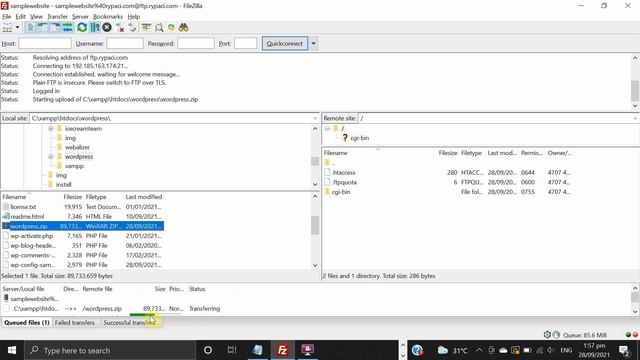Toggle synchronized browsing
Viewport: 640px width, 360px height.
tap(171, 28)
